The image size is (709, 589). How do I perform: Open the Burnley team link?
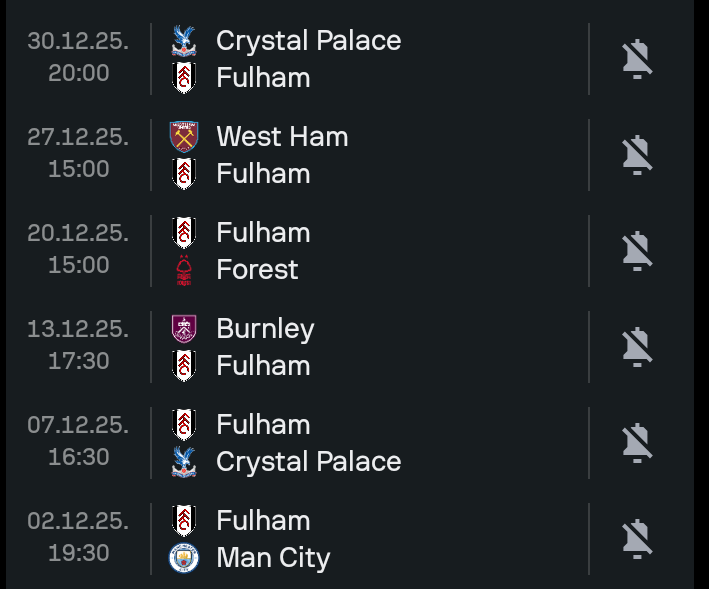[x=265, y=329]
